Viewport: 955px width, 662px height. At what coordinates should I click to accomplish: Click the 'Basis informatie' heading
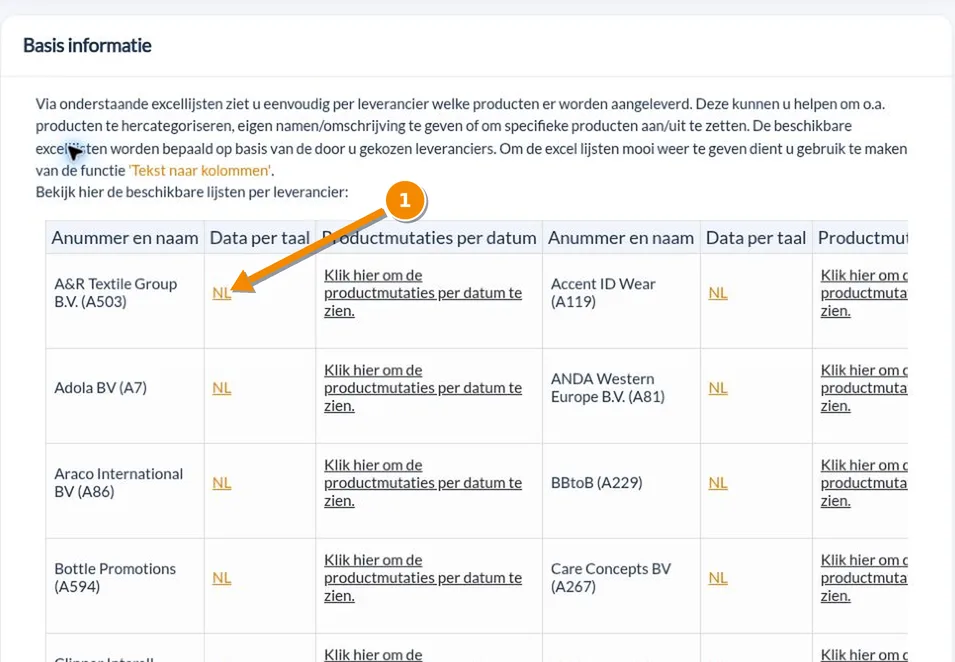[x=87, y=46]
